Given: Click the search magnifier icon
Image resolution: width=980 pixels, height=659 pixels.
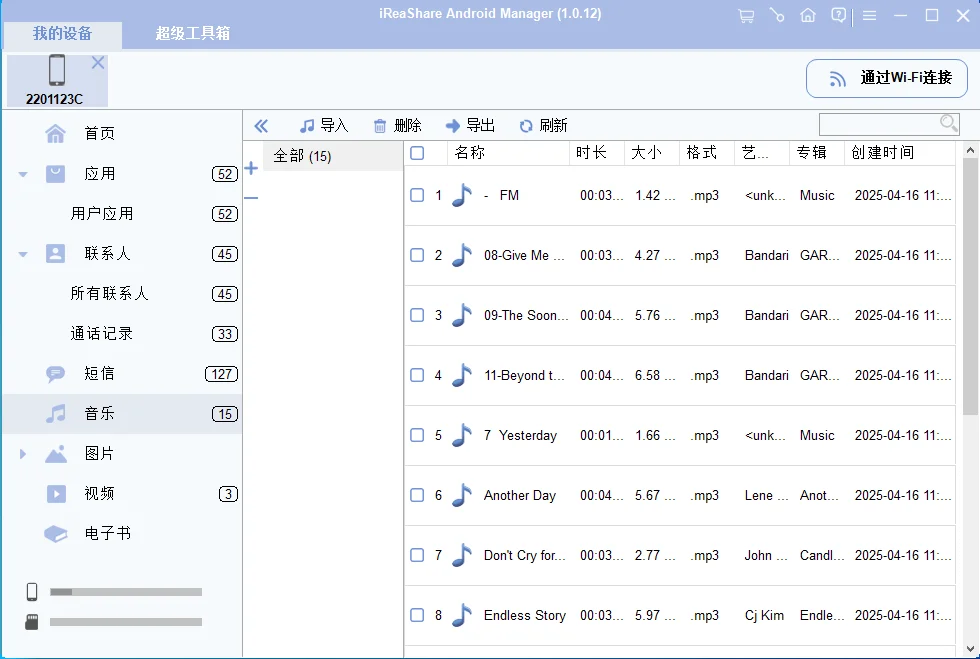Looking at the screenshot, I should coord(949,123).
